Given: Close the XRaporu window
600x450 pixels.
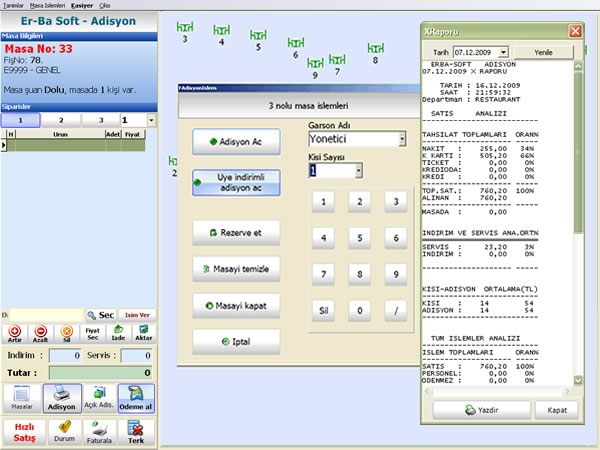Looking at the screenshot, I should coord(575,31).
